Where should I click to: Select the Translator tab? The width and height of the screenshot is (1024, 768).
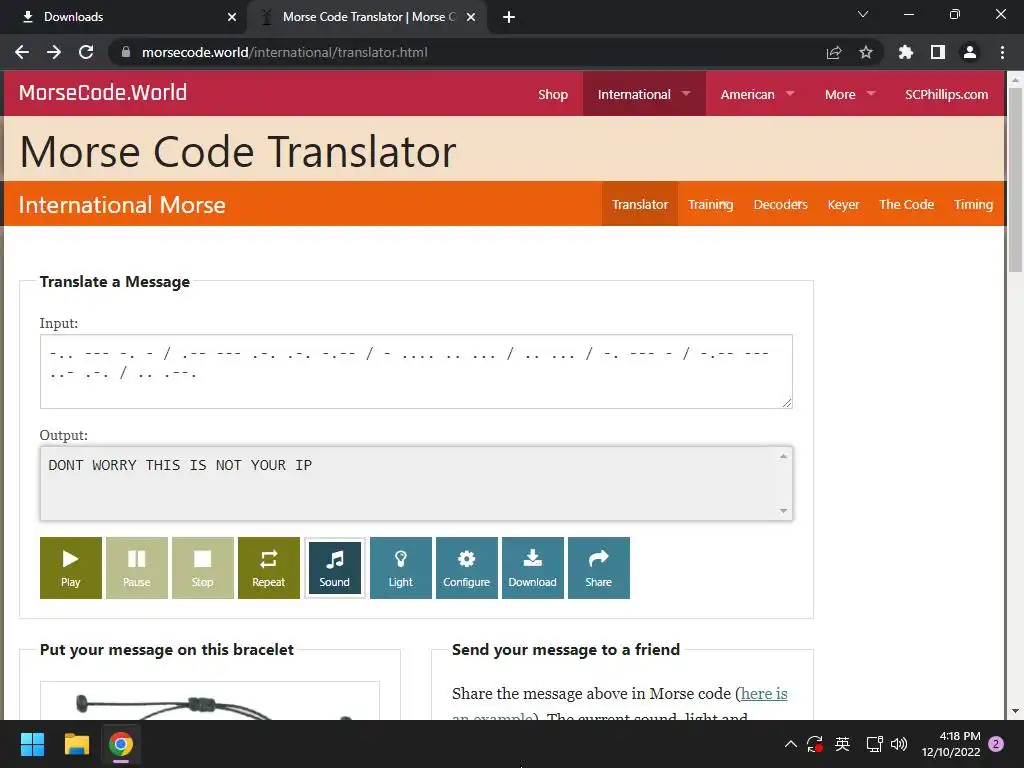point(640,204)
